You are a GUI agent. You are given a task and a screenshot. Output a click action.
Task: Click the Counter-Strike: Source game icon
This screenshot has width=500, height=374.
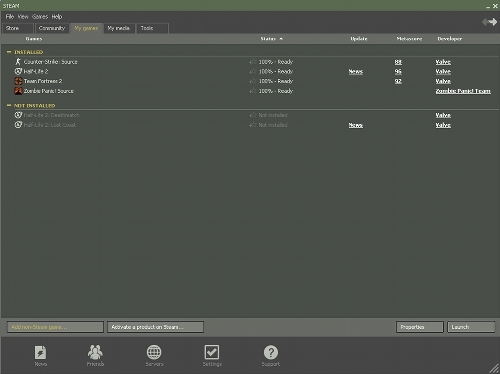click(18, 62)
